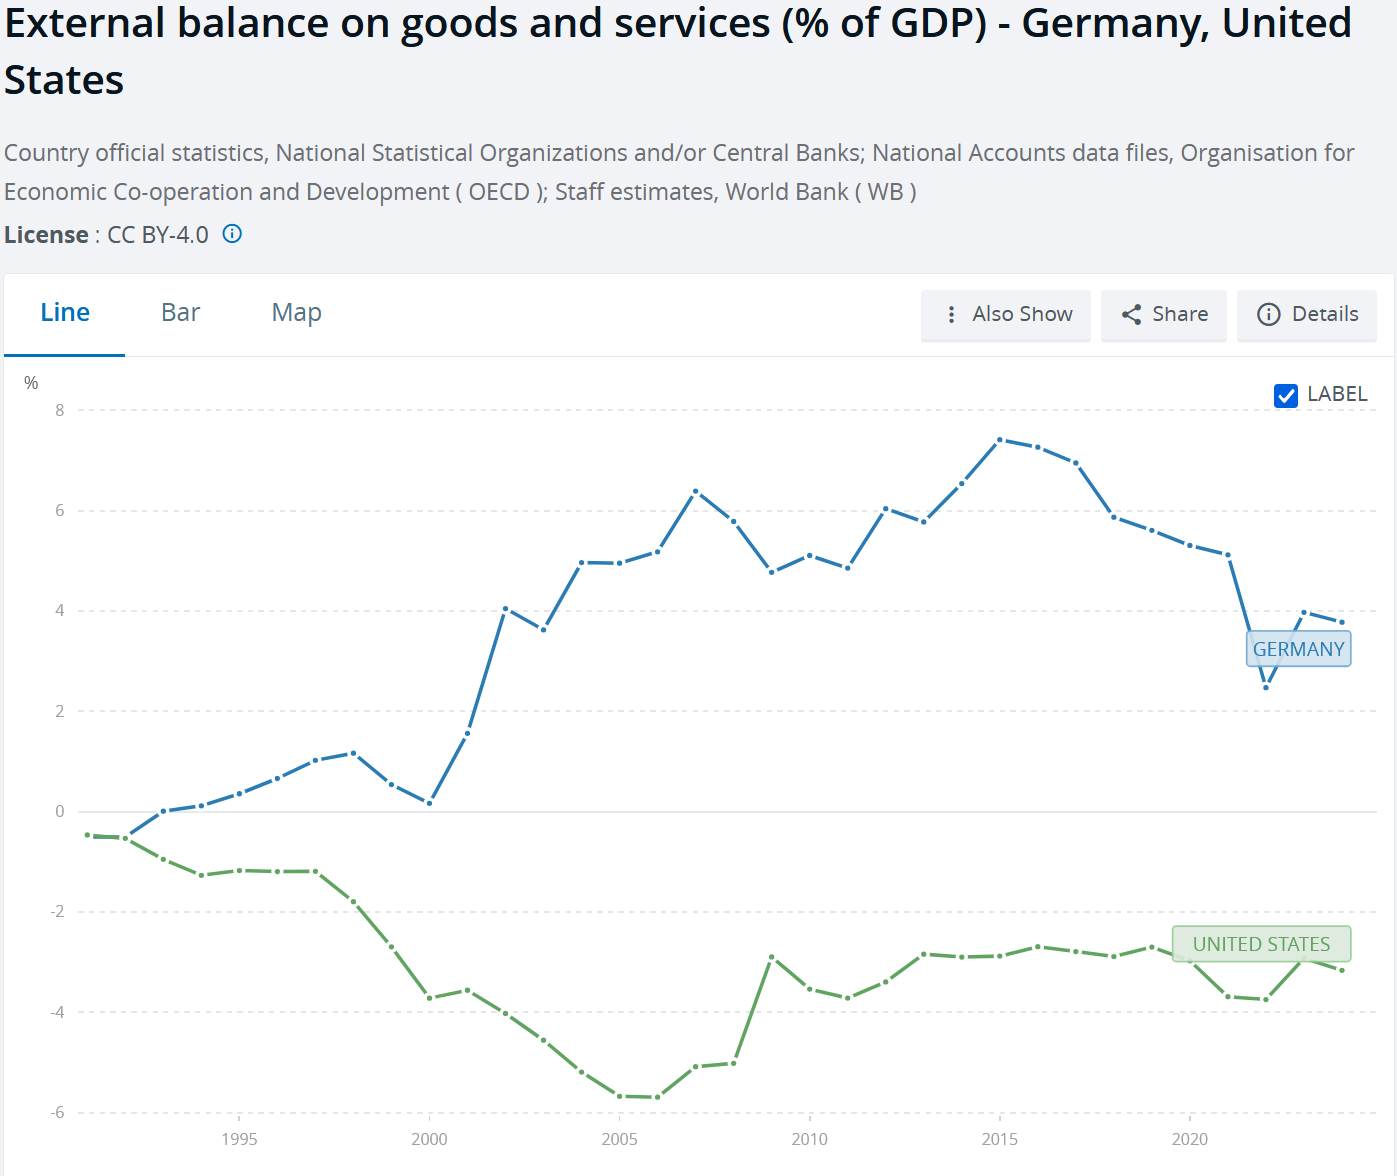Screen dimensions: 1397x1176
Task: Click Germany's 2015 peak data point
Action: click(1000, 440)
